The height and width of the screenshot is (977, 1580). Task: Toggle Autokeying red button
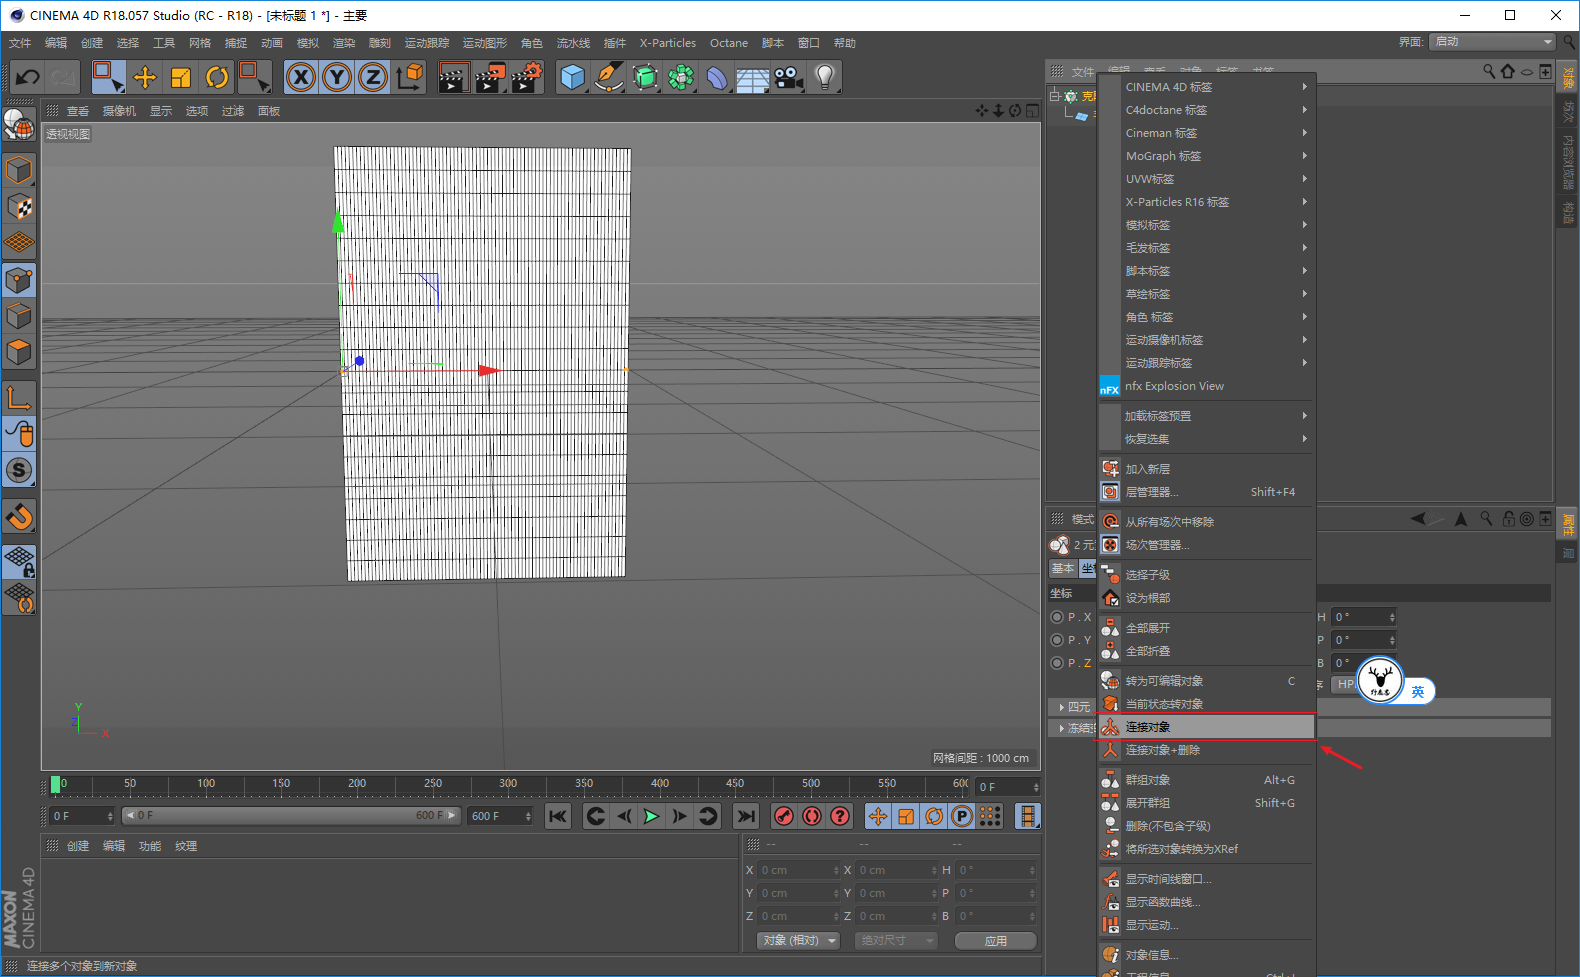coord(812,816)
